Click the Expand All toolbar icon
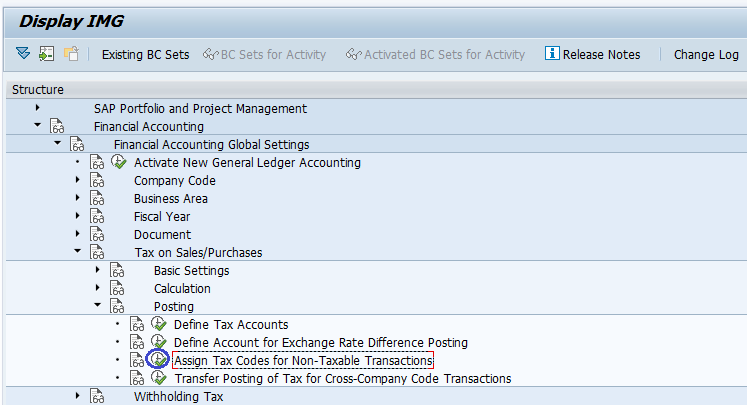Viewport: 747px width, 405px height. tap(23, 53)
